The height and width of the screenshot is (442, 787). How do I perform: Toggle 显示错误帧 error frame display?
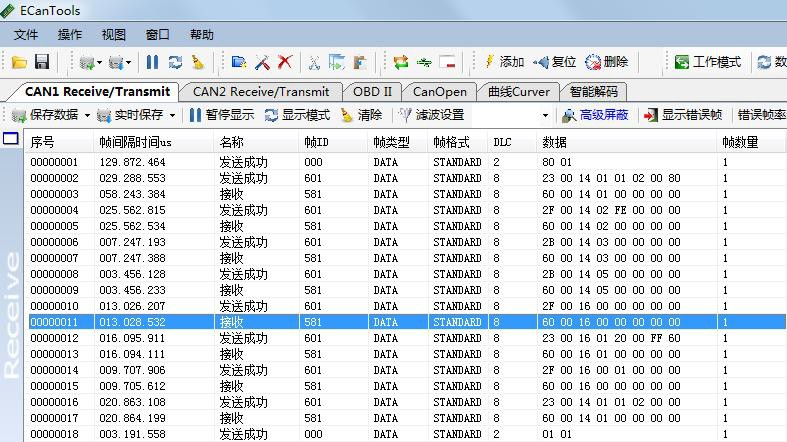tap(681, 115)
